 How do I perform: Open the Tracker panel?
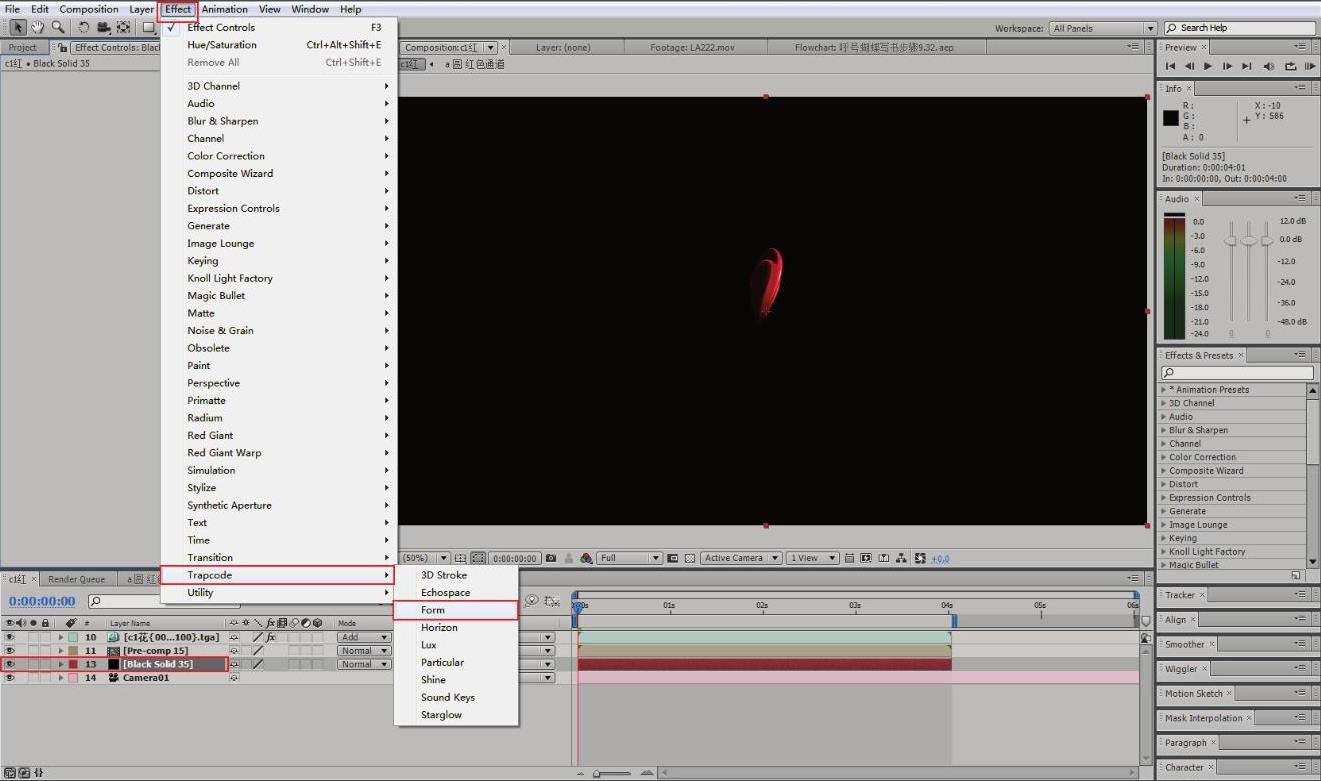[x=1180, y=595]
